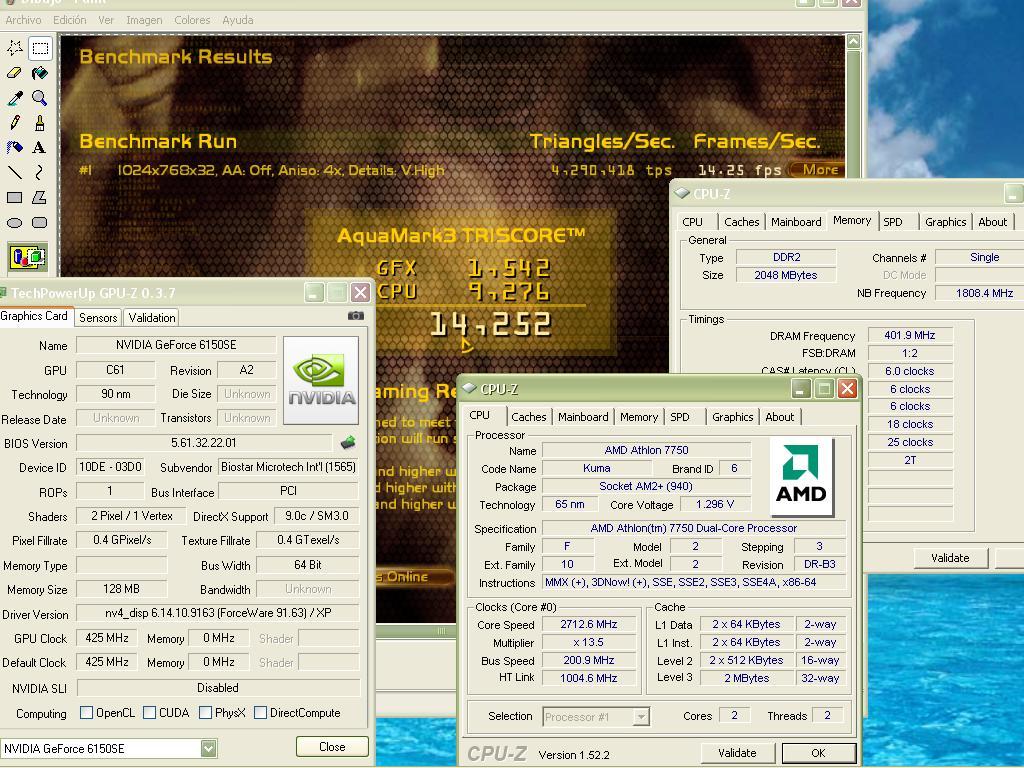Click the GPU-Z Name field NVIDIA GeForce 6150SE

pos(176,345)
